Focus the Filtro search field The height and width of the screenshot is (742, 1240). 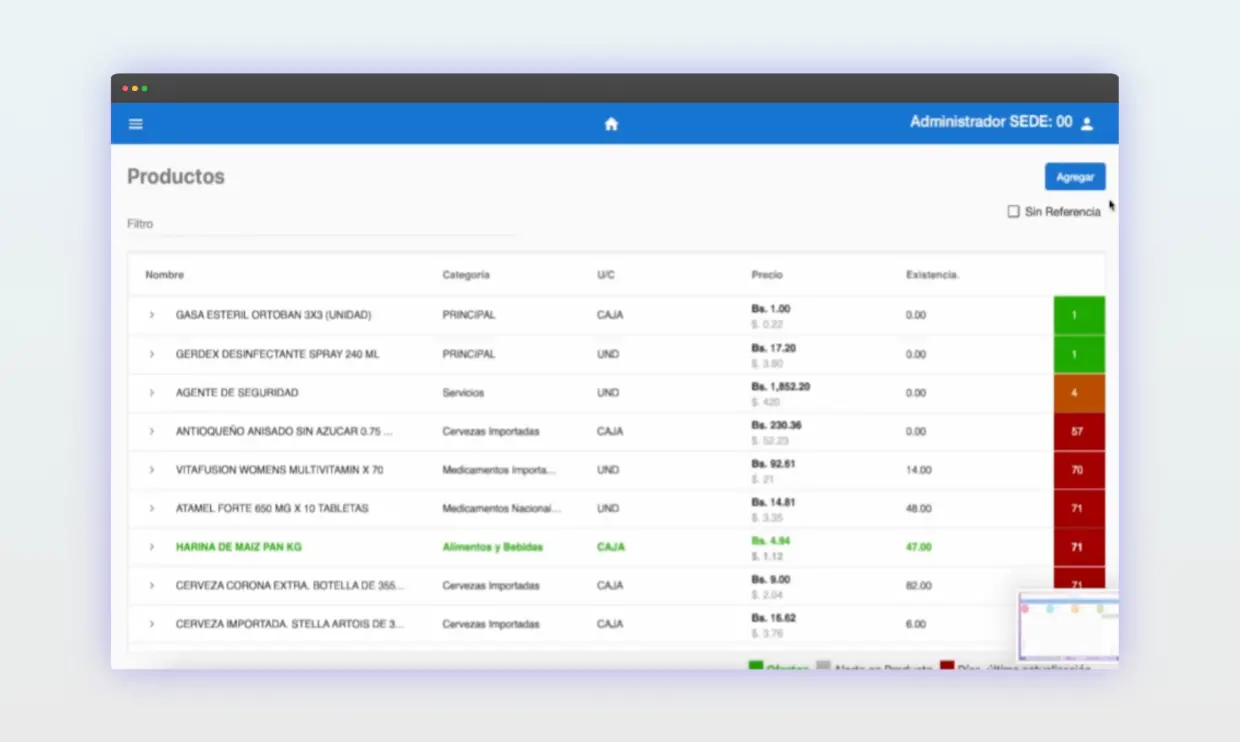(x=320, y=224)
